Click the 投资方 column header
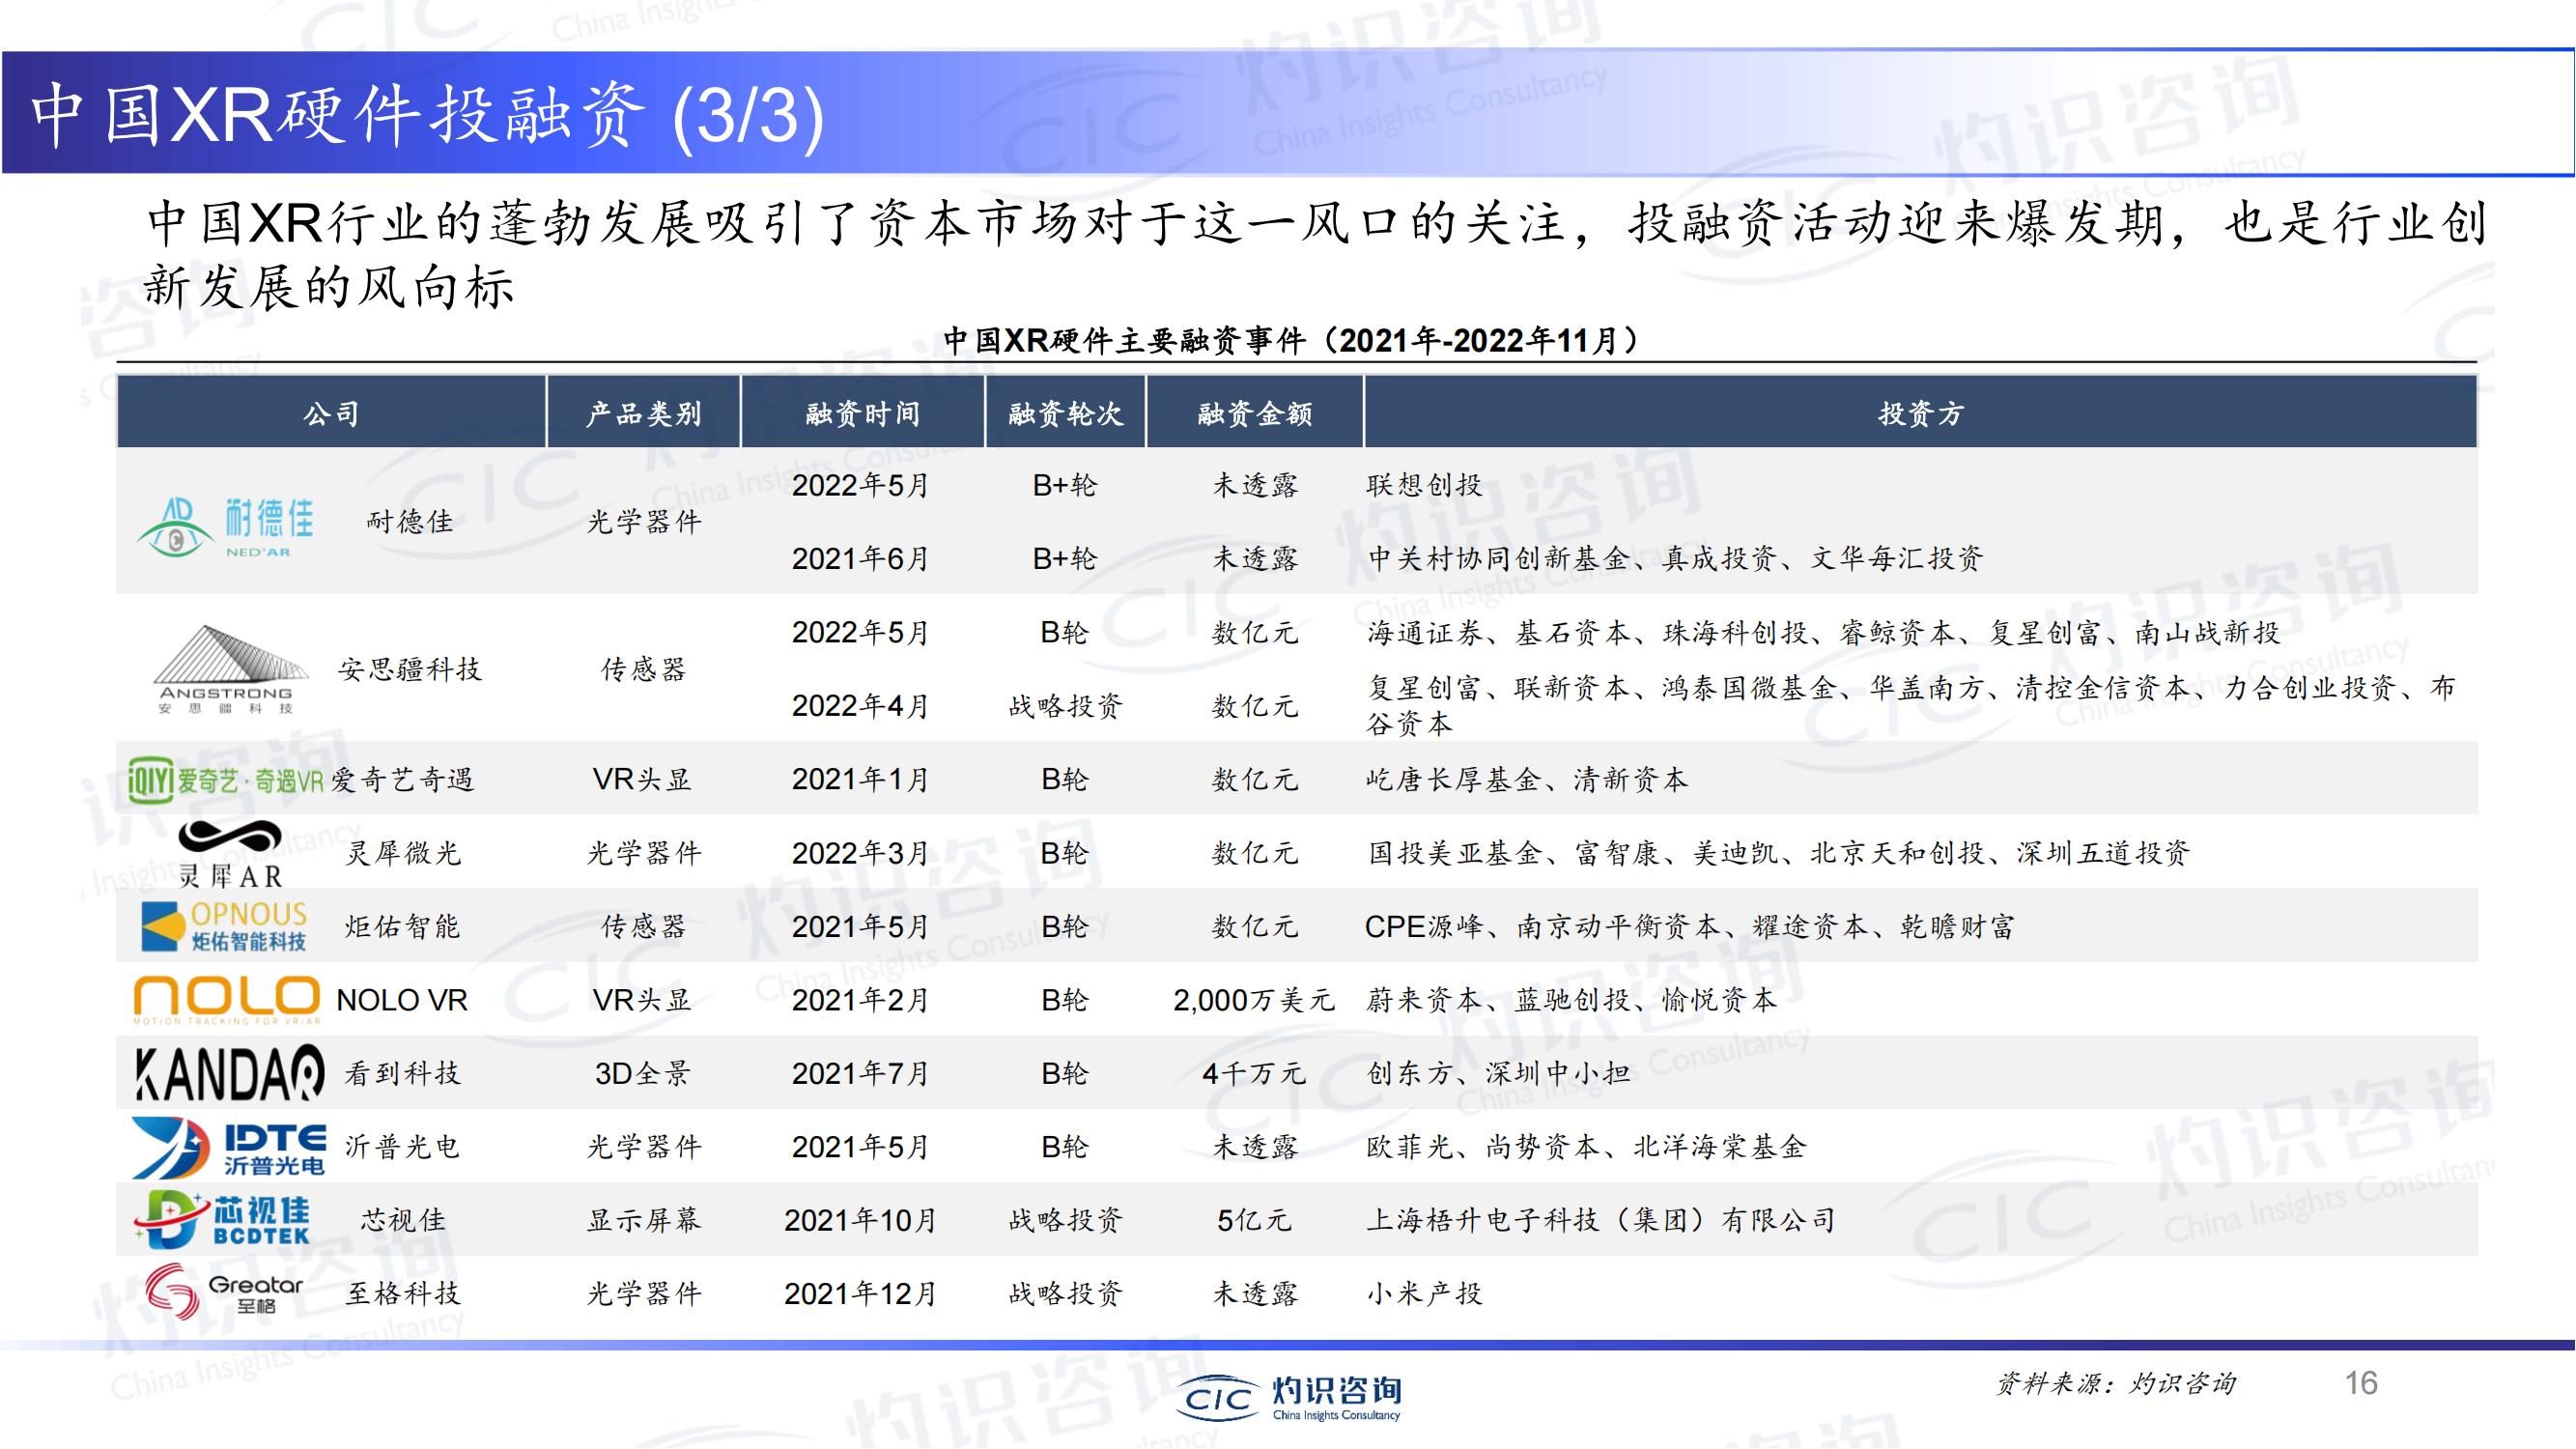The width and height of the screenshot is (2576, 1449). coord(1920,413)
